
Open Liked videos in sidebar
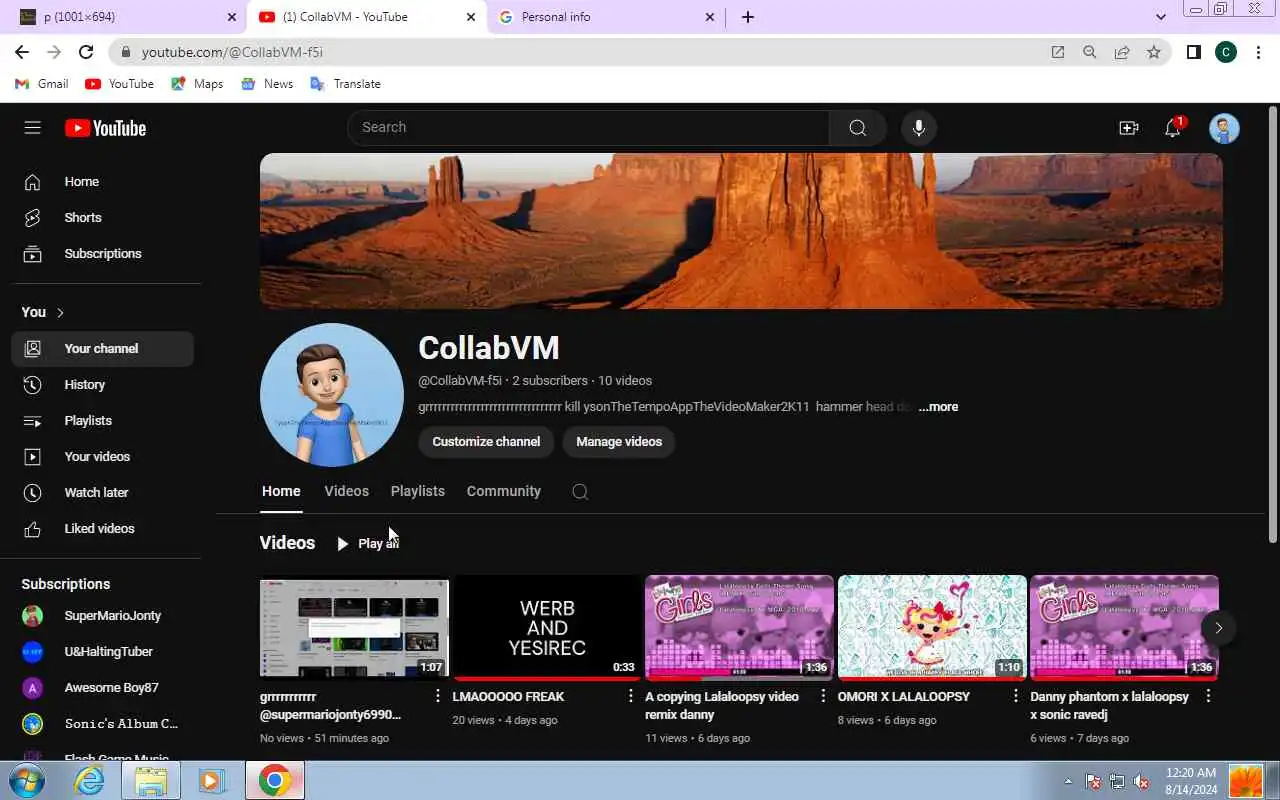point(102,529)
